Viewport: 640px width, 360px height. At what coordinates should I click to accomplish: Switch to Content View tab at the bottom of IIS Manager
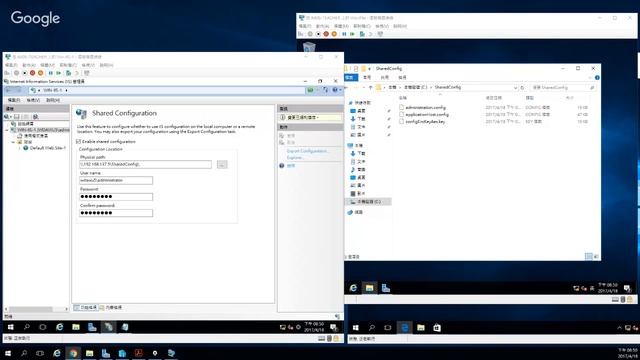tap(111, 307)
